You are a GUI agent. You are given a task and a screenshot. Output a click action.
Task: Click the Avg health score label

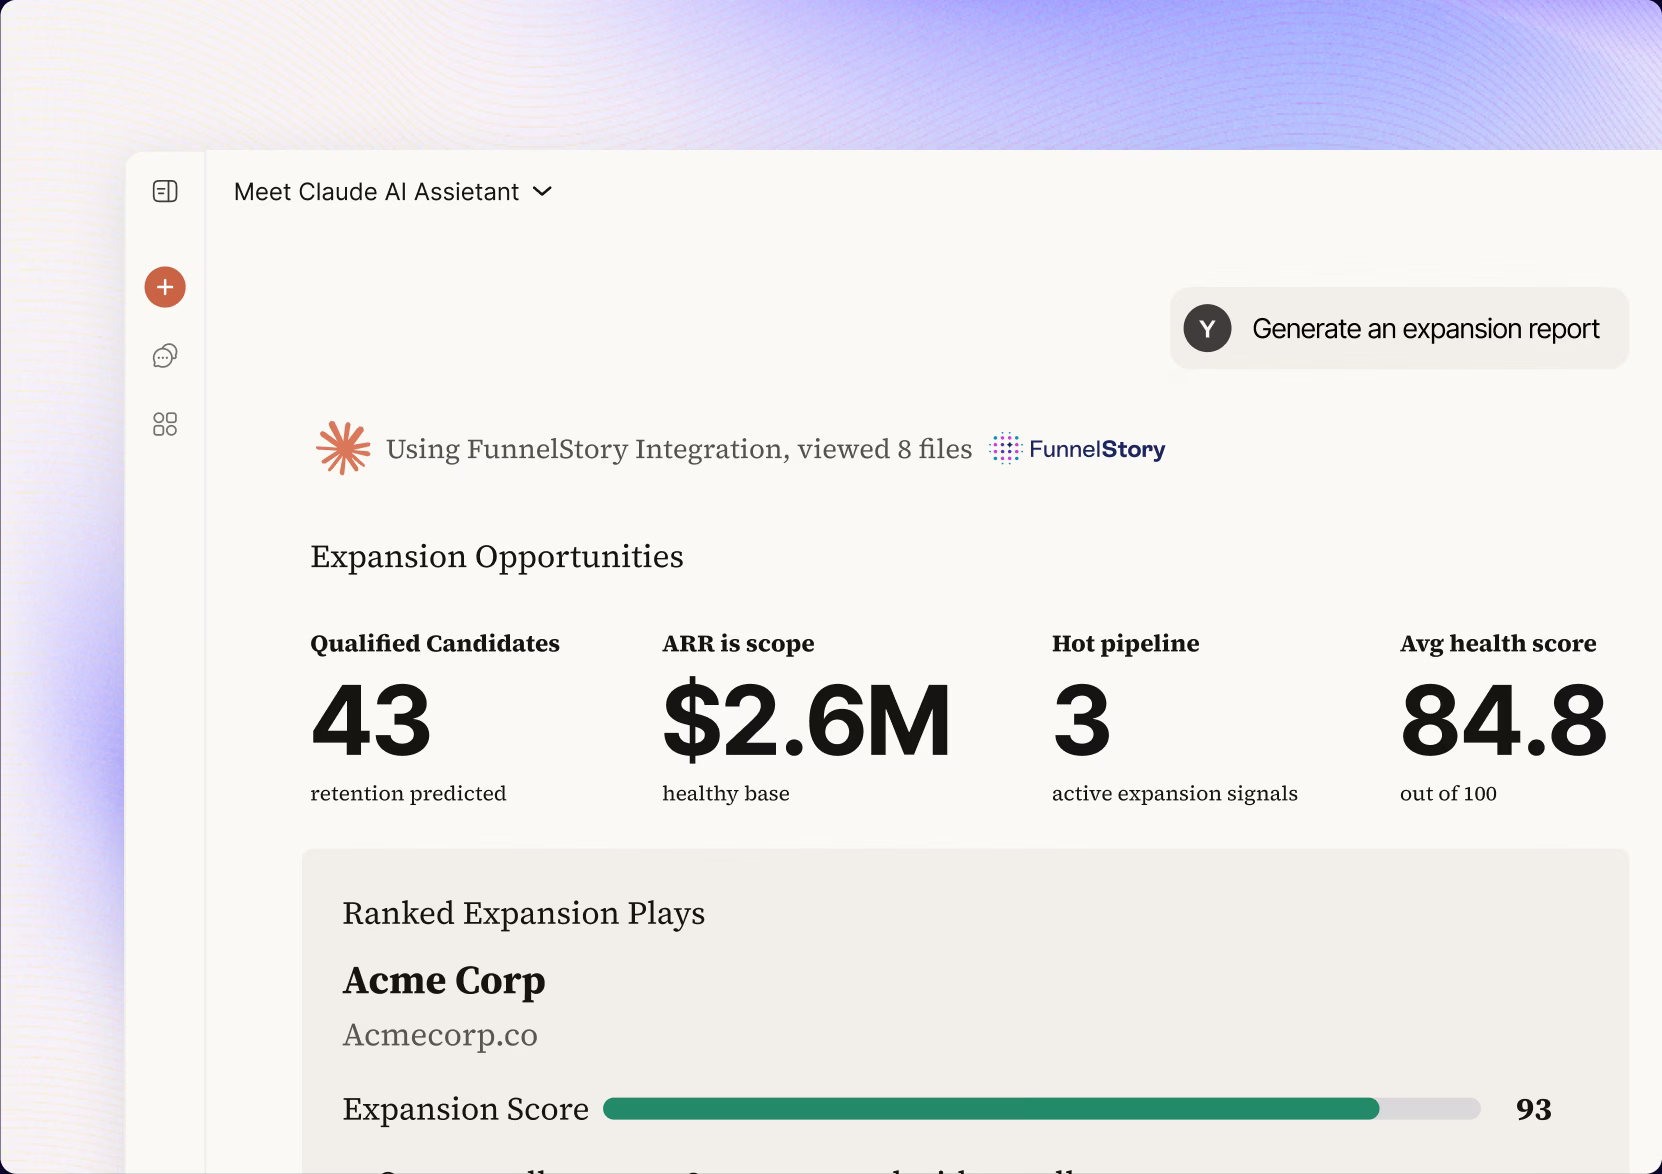click(1498, 643)
